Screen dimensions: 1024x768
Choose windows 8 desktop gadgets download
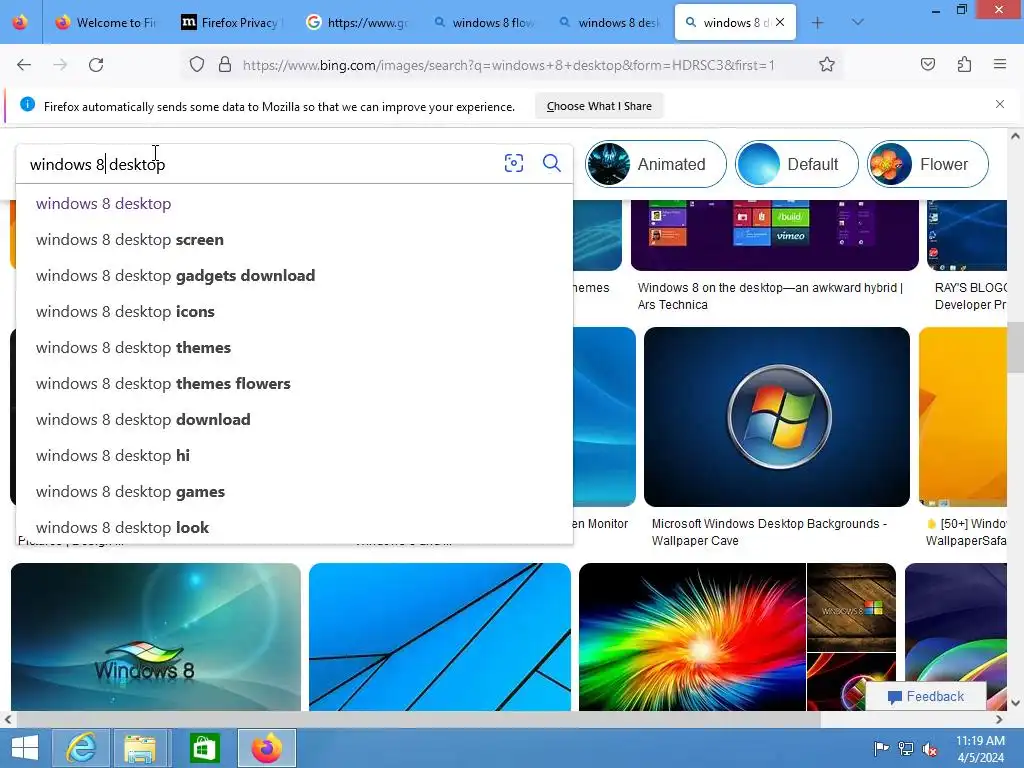tap(295, 276)
